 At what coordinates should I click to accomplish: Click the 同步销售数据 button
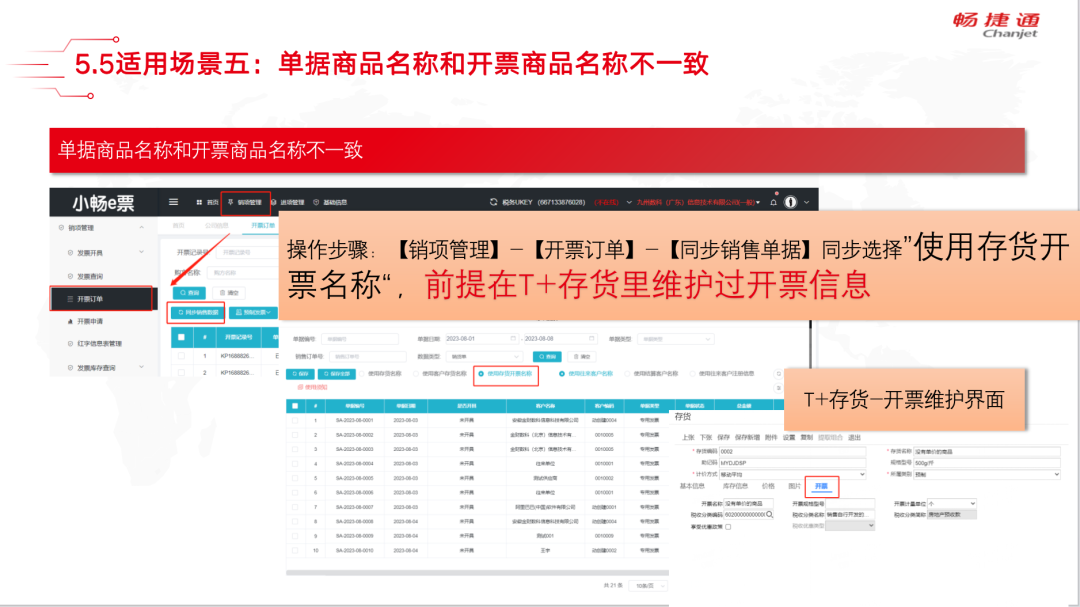pos(196,312)
